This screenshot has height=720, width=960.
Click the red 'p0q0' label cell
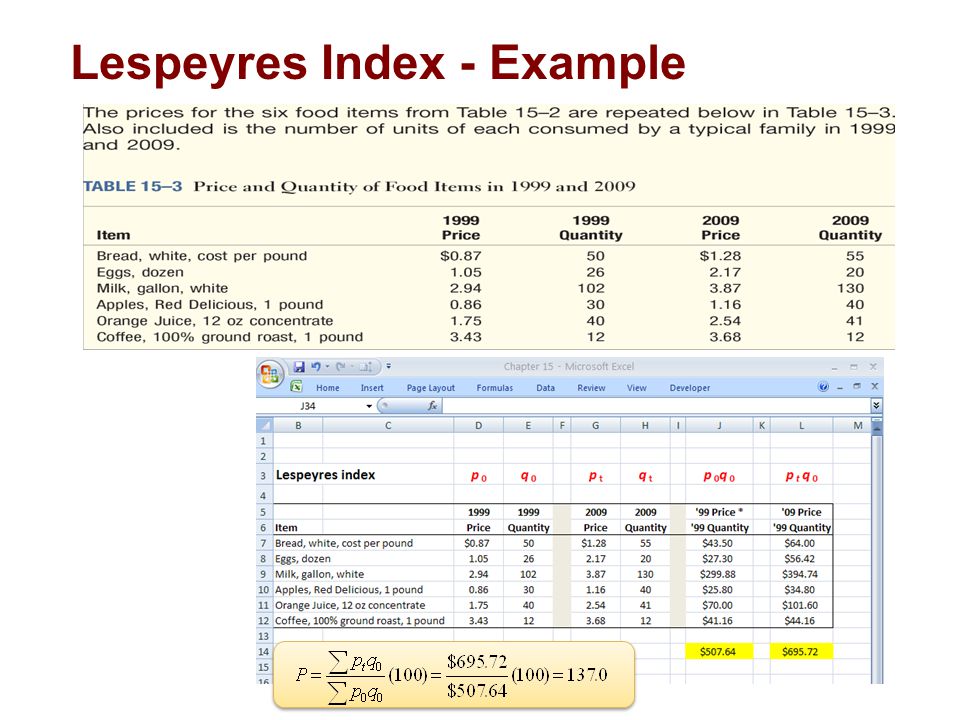pyautogui.click(x=719, y=476)
